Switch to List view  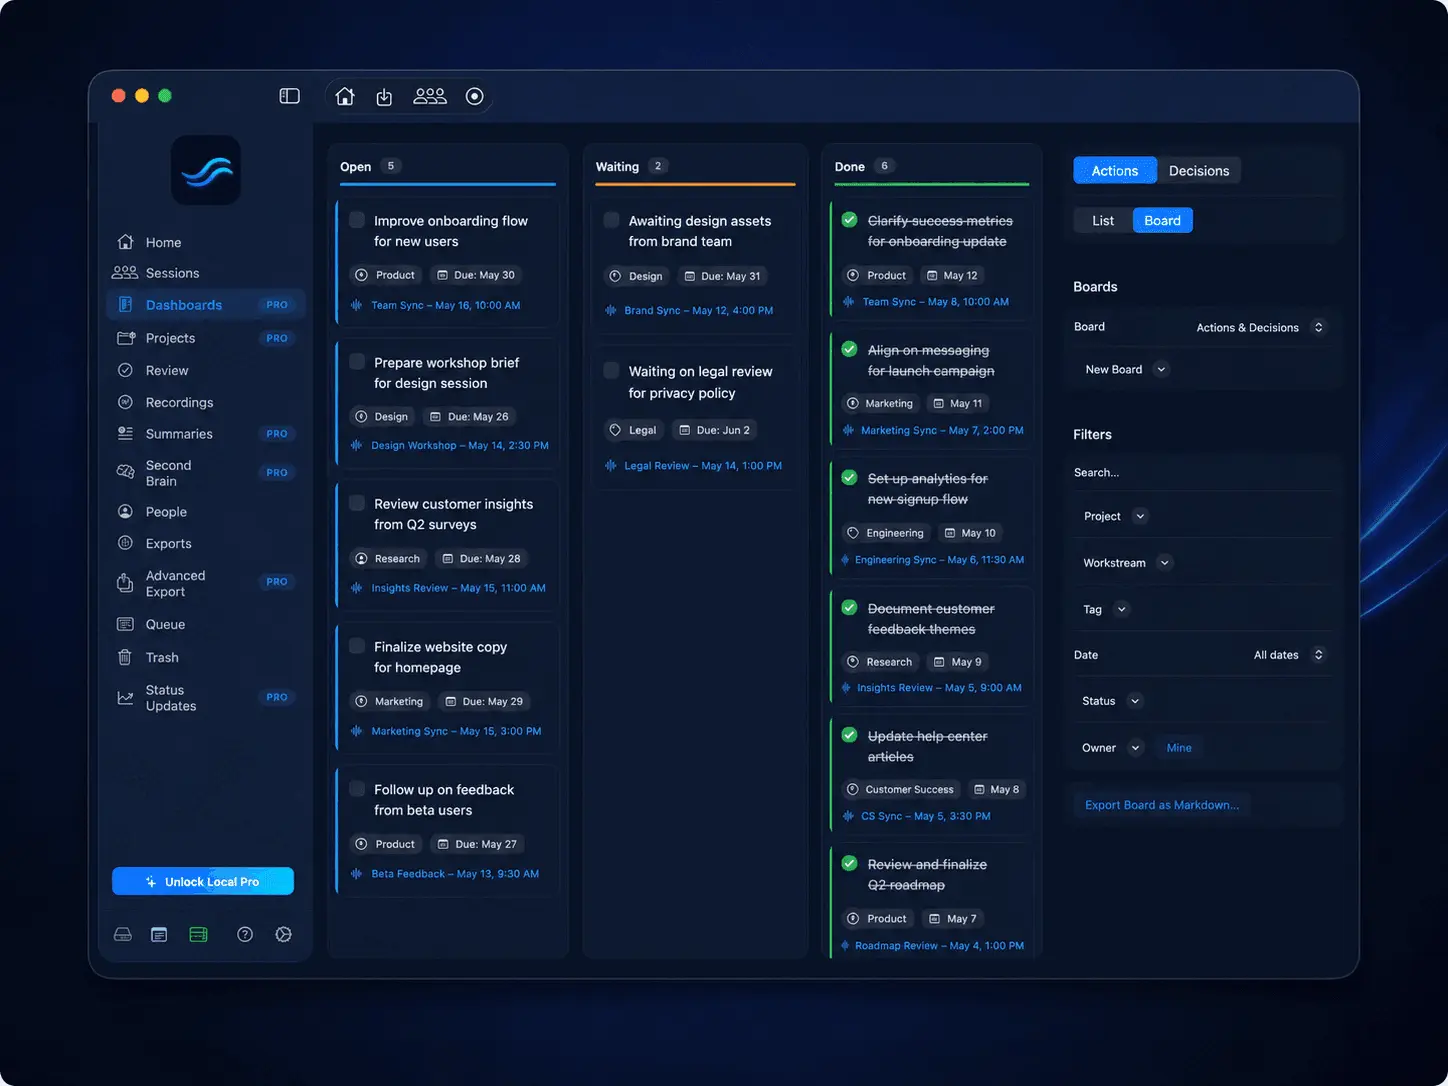coord(1103,221)
